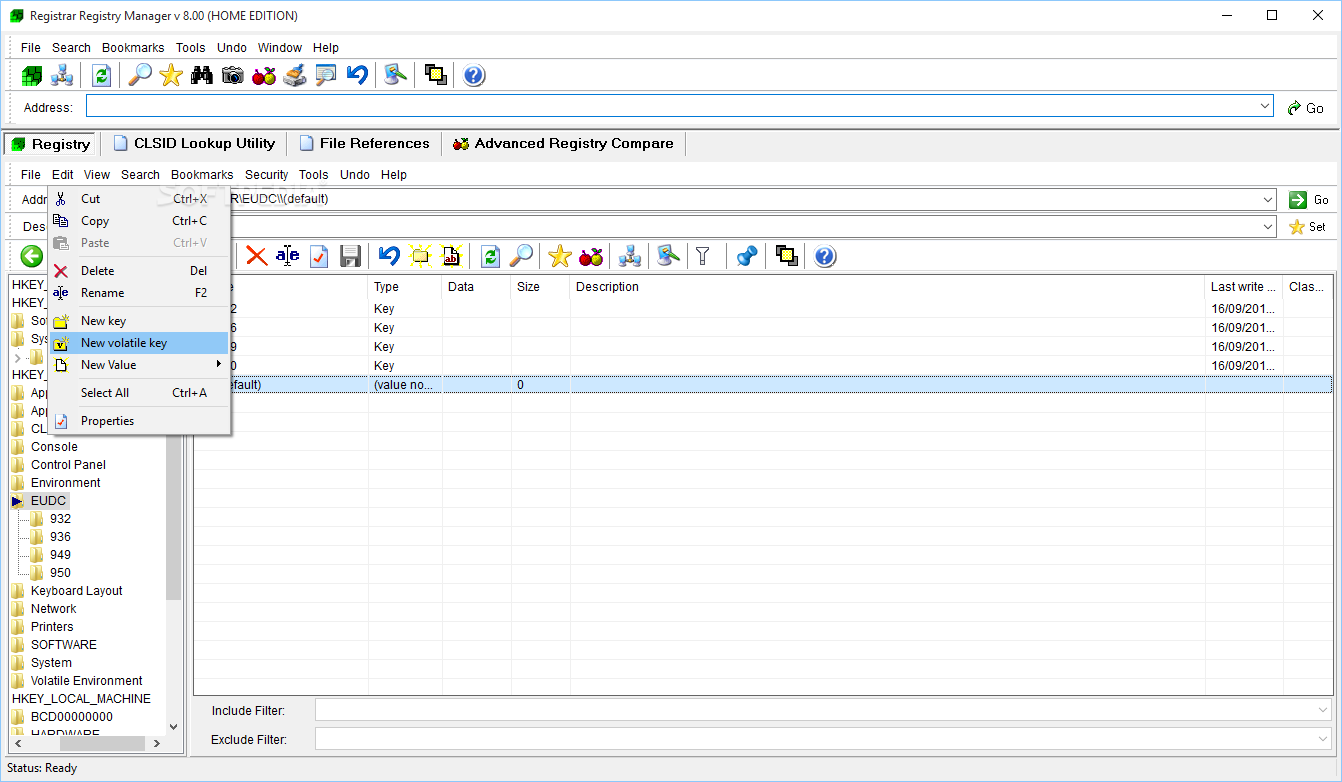1342x782 pixels.
Task: Click the printer-with-brush icon in main toolbar
Action: [294, 75]
